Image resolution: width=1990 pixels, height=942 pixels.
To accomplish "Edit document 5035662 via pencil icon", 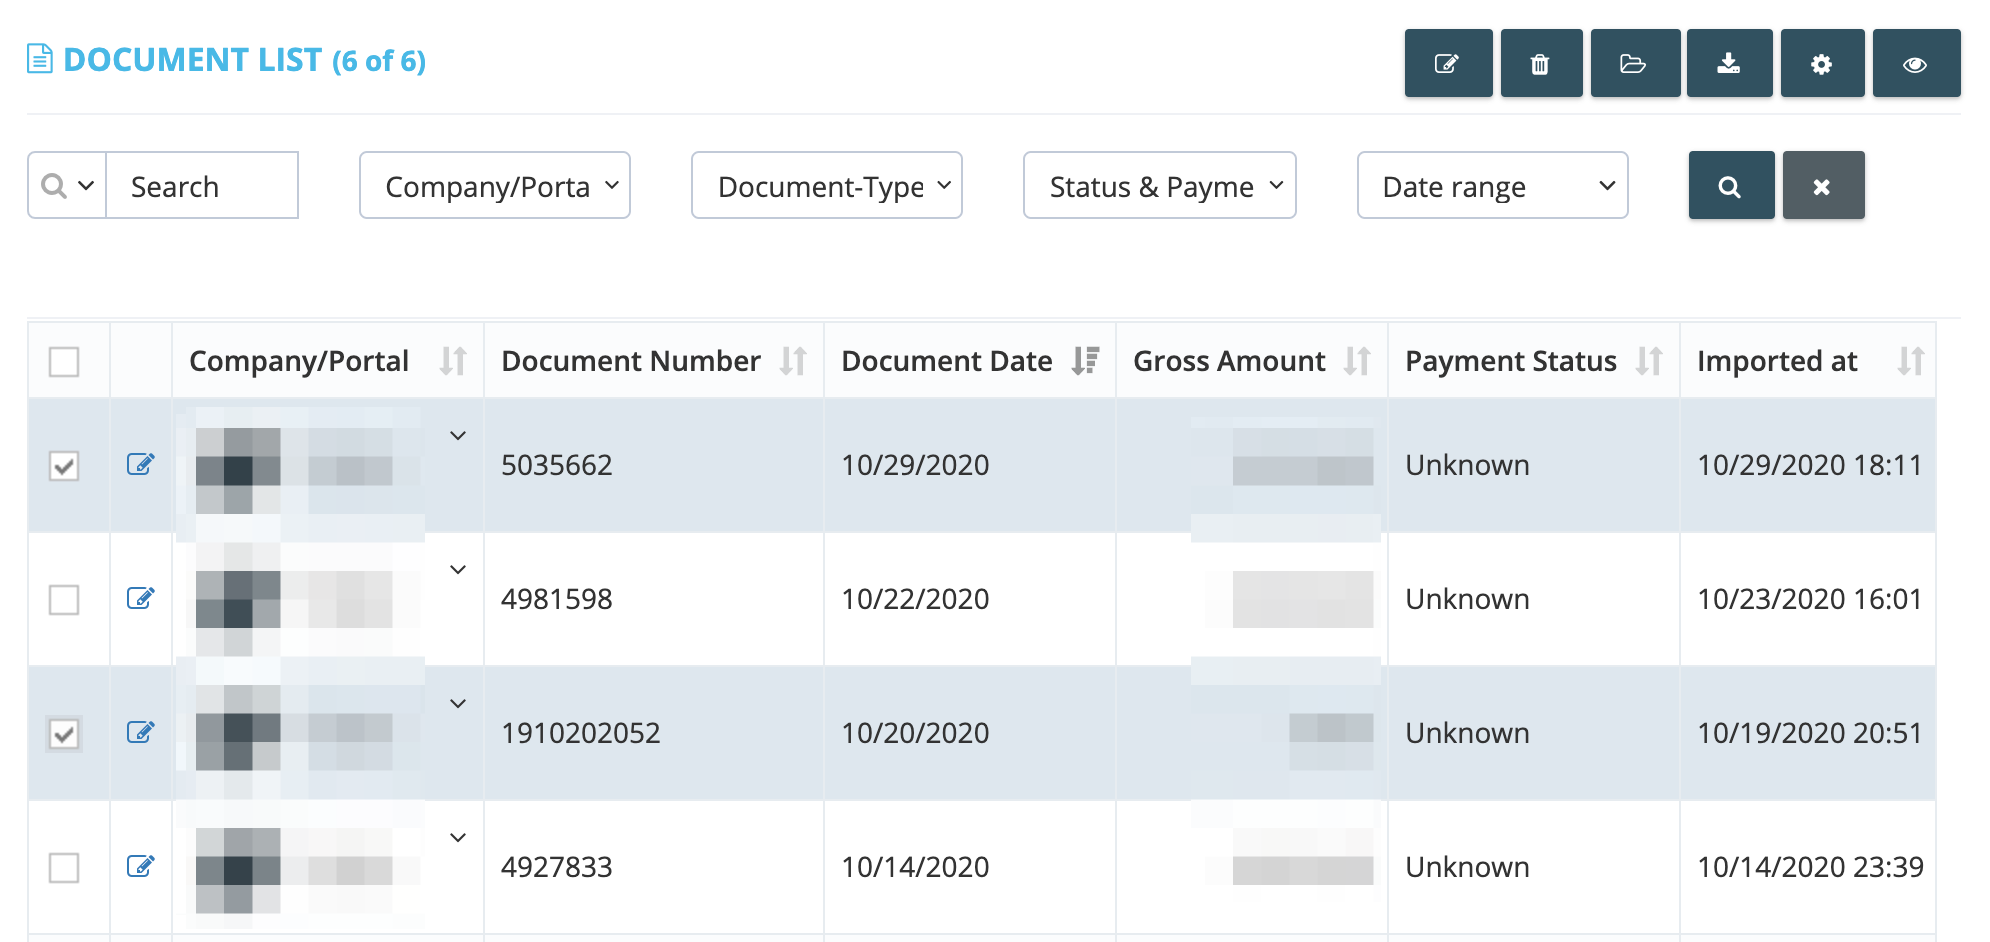I will coord(140,464).
